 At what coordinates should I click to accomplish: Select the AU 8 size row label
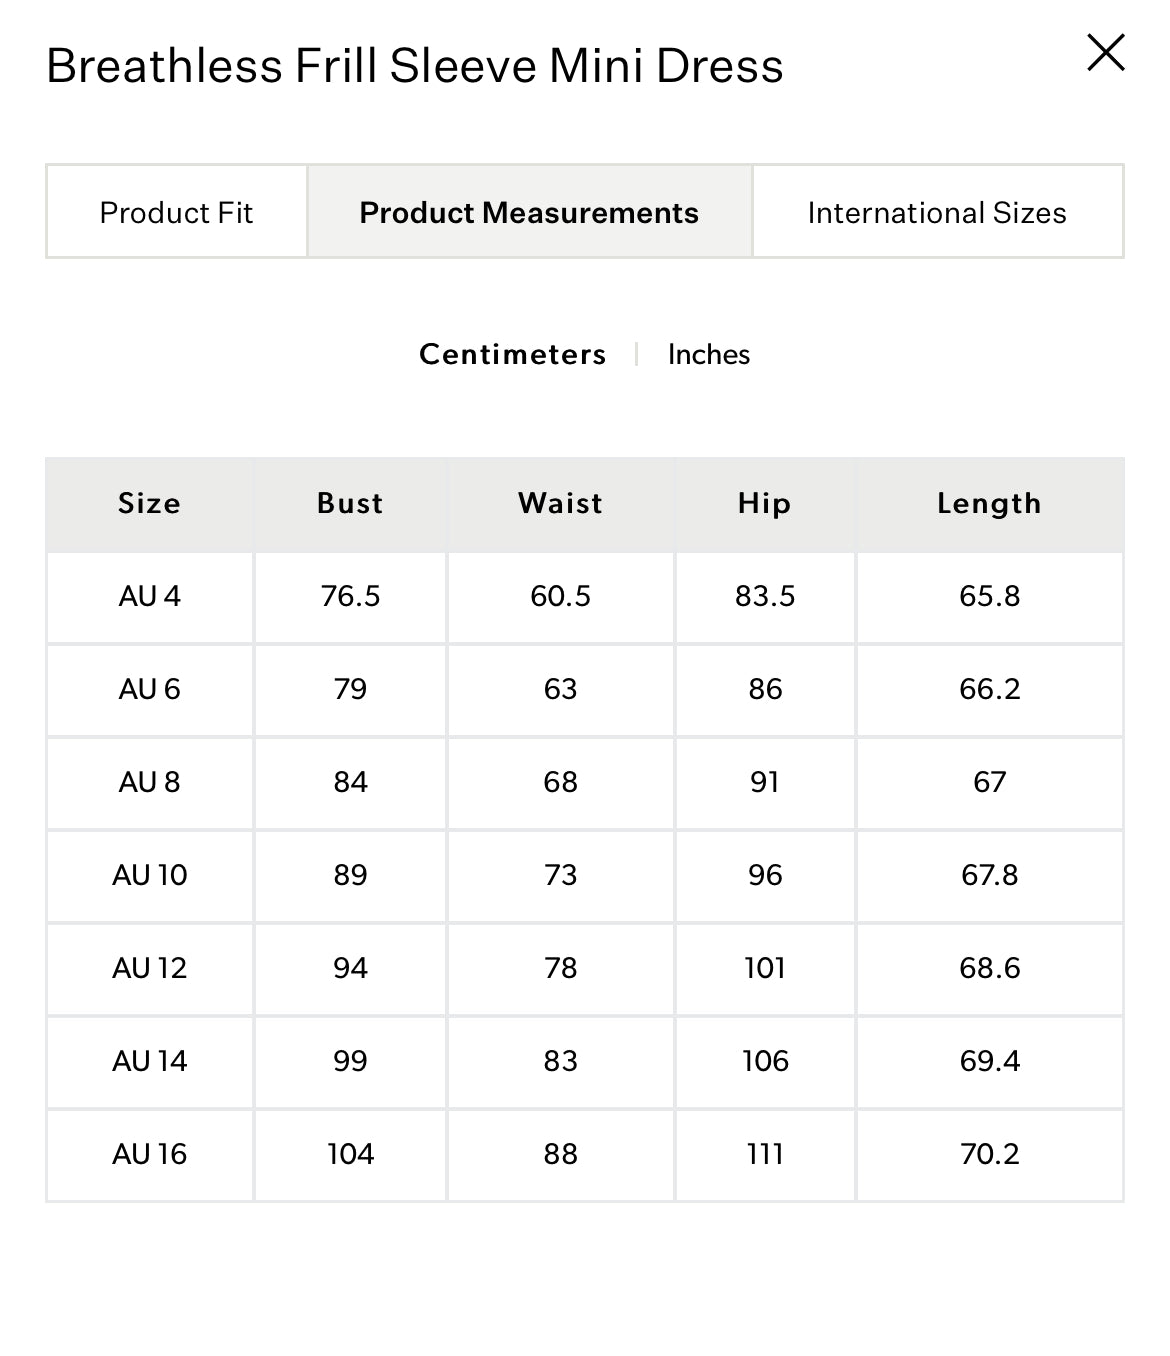coord(149,782)
